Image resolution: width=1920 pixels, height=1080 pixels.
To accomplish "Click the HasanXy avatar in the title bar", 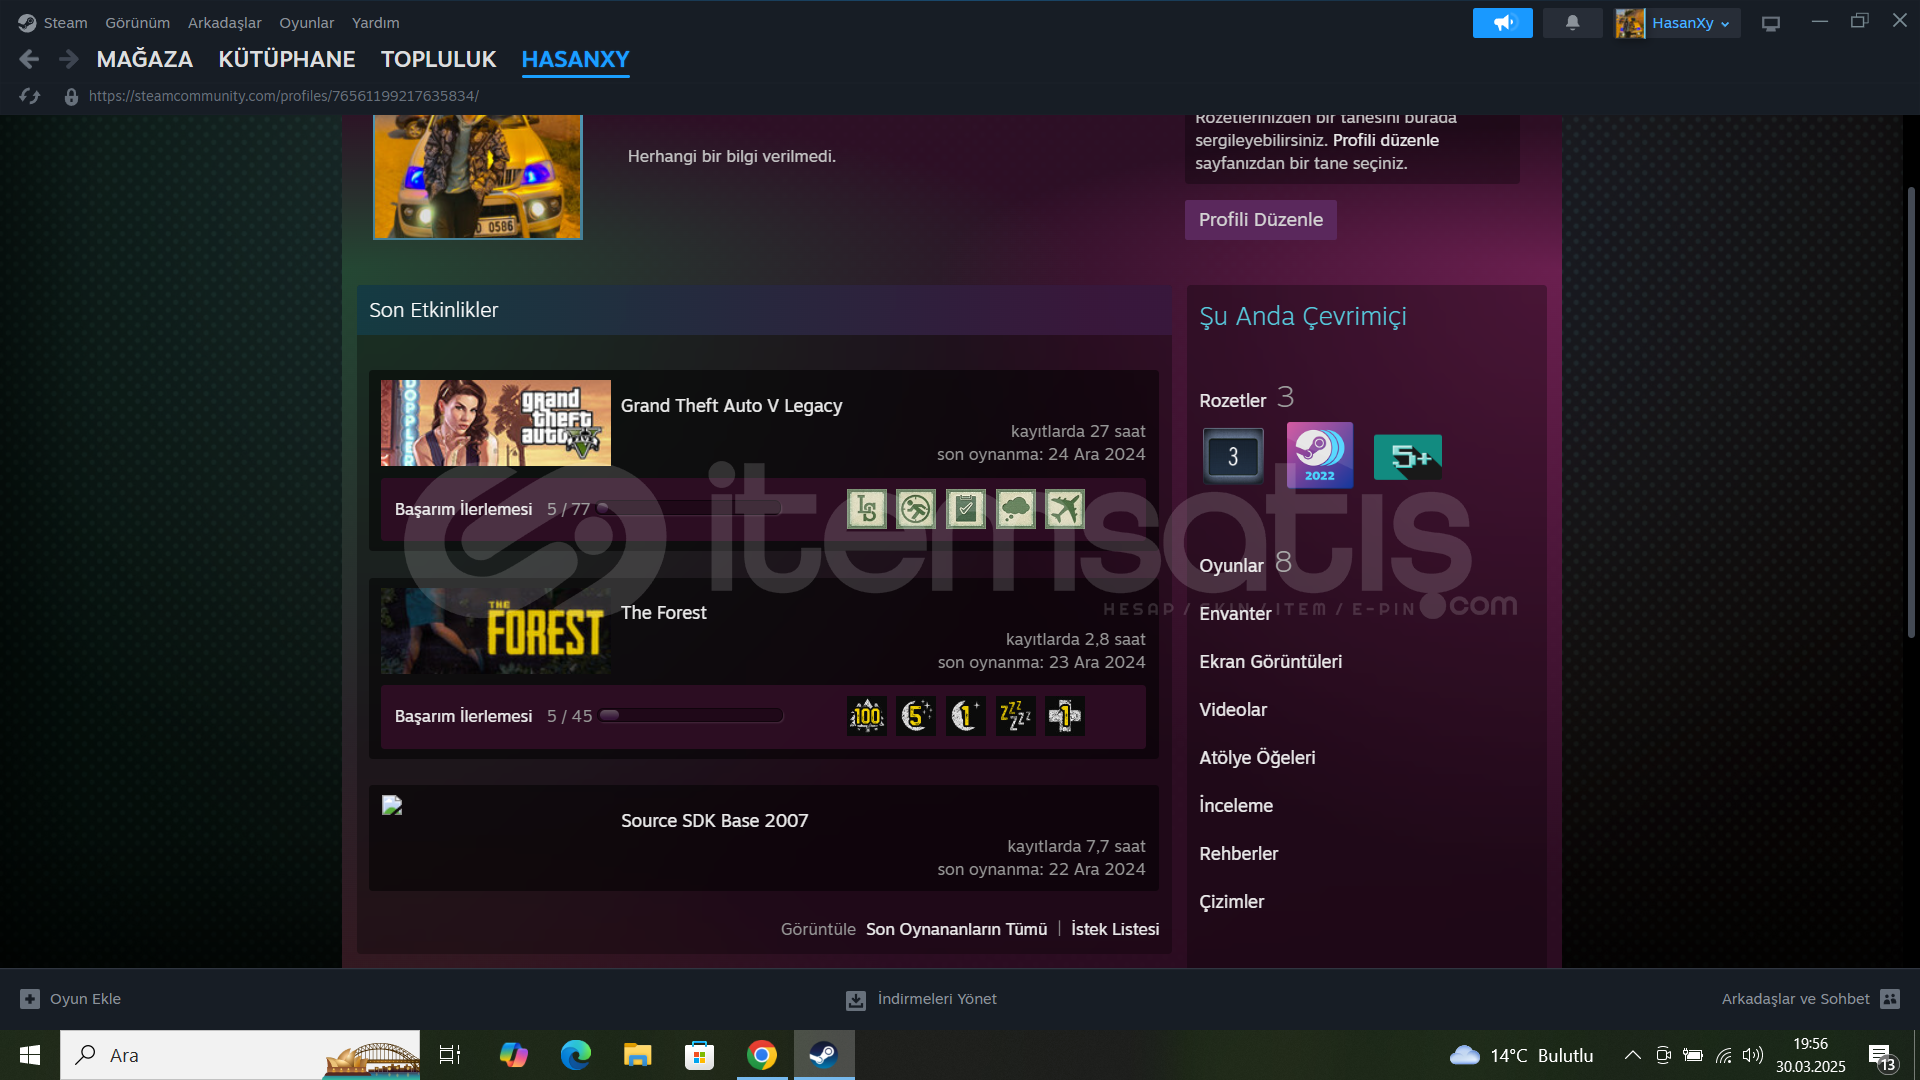I will click(1630, 23).
